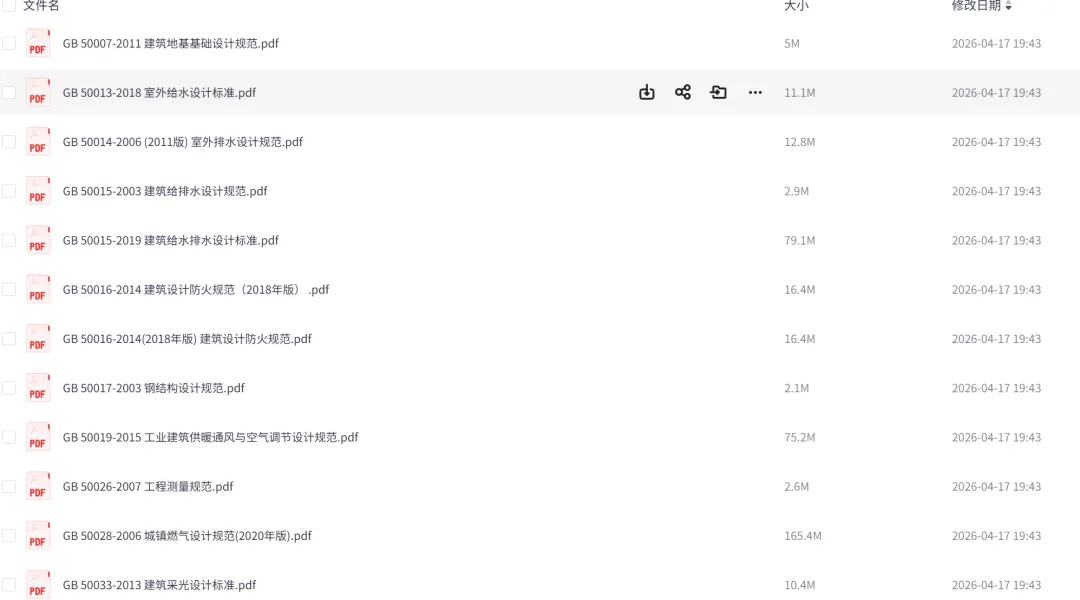Open GB 50016-2014 建筑设计防火规范（2018年版）.pdf
This screenshot has width=1080, height=600.
pos(196,290)
